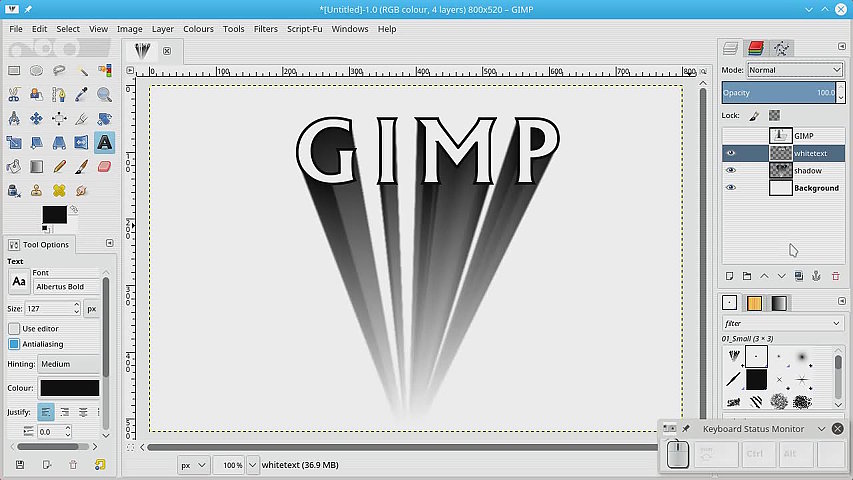Hide the shadow layer

click(731, 171)
